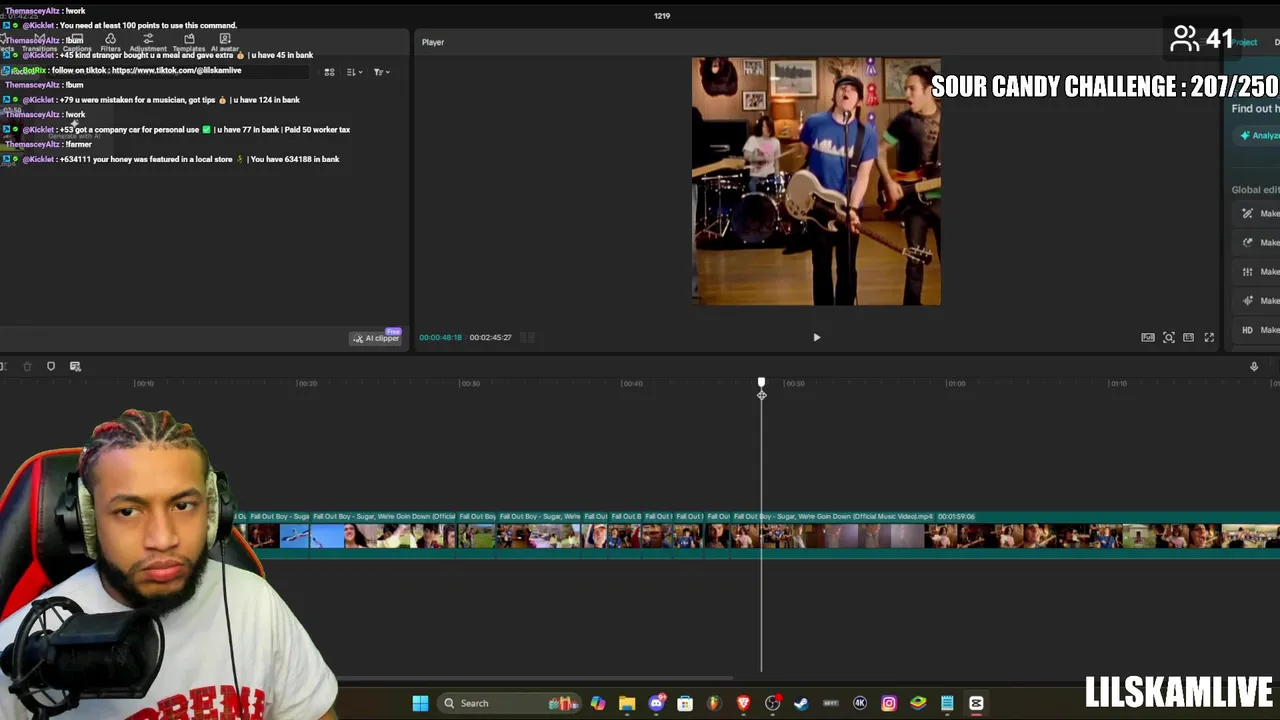Open the AI avatar tab
Viewport: 1280px width, 720px height.
click(225, 43)
